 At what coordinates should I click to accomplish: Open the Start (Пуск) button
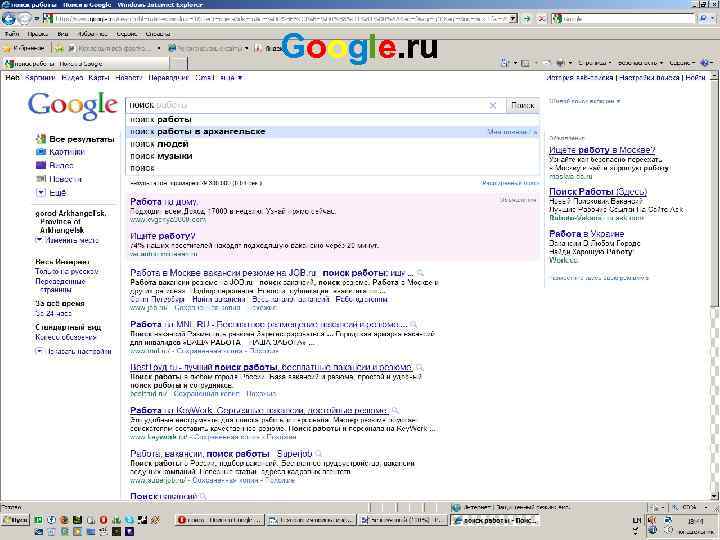coord(15,520)
